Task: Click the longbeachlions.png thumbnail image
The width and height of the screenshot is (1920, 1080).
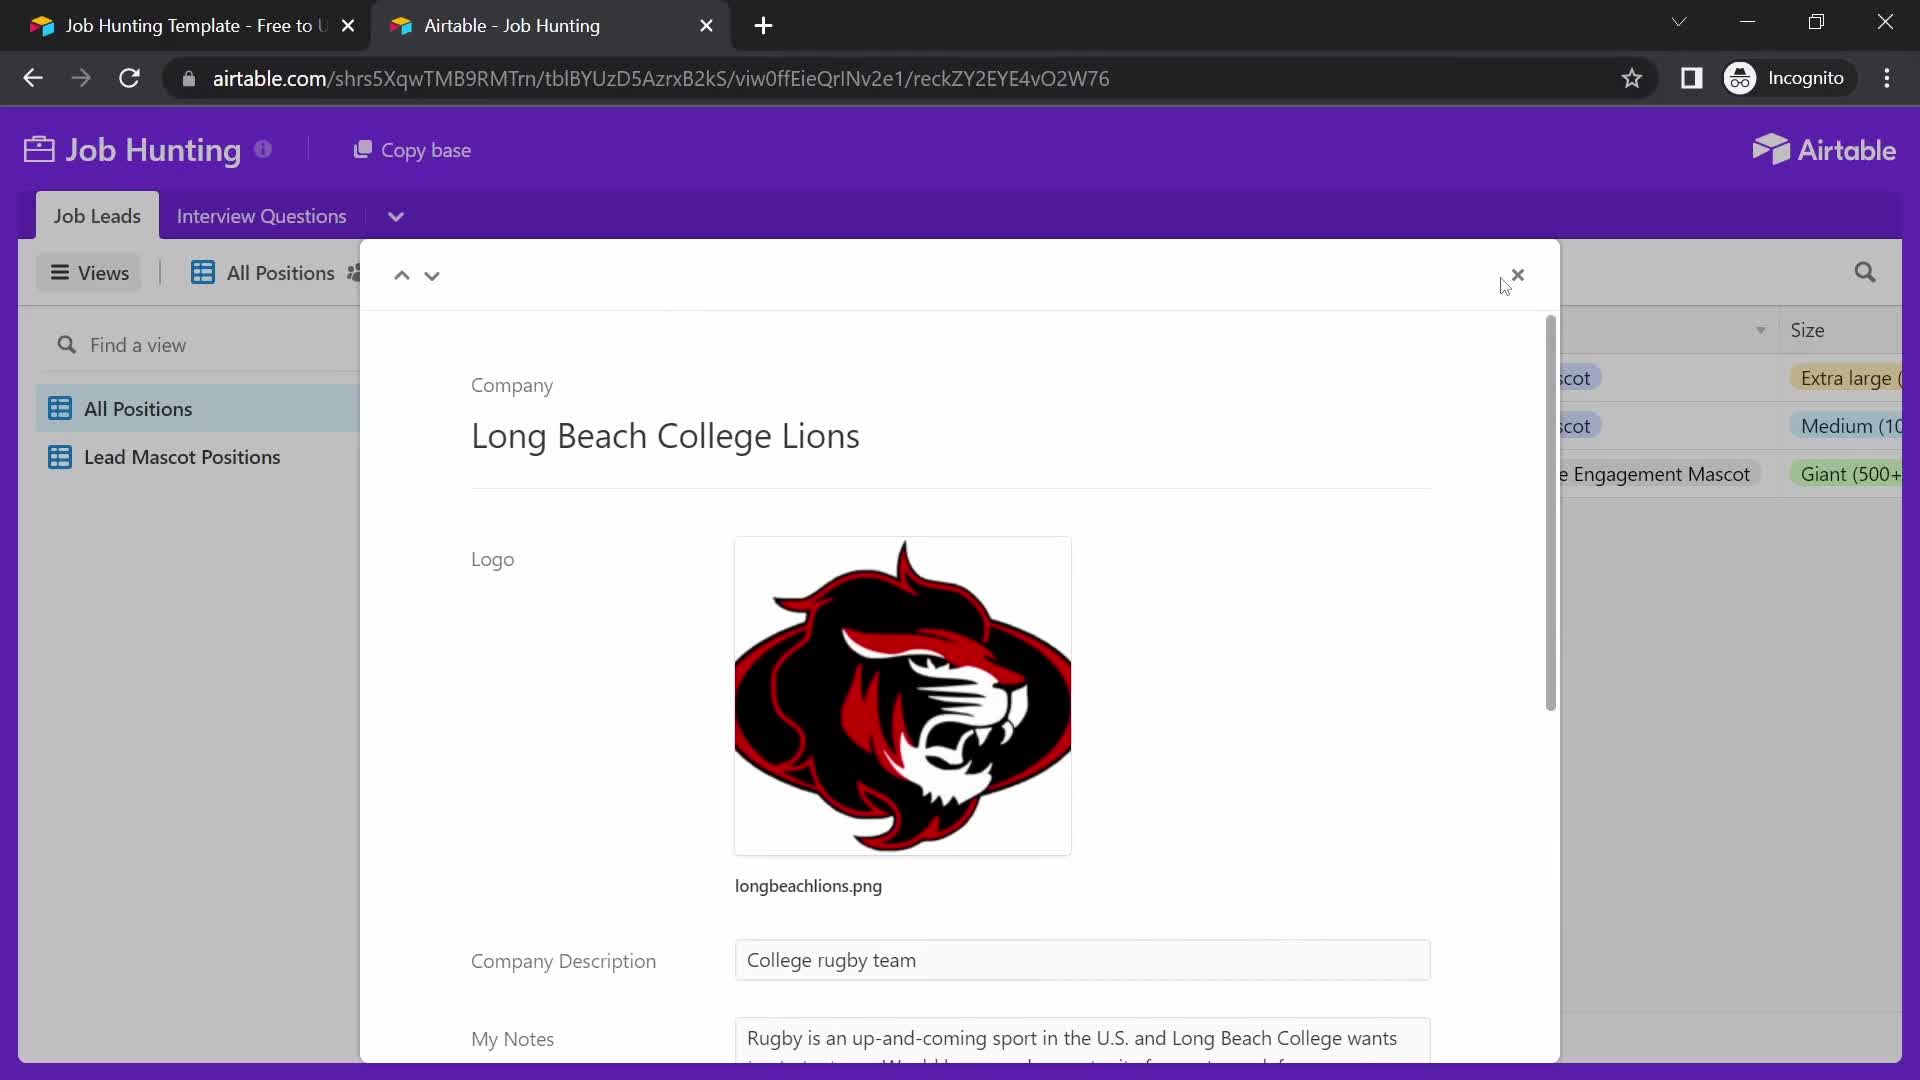Action: 902,695
